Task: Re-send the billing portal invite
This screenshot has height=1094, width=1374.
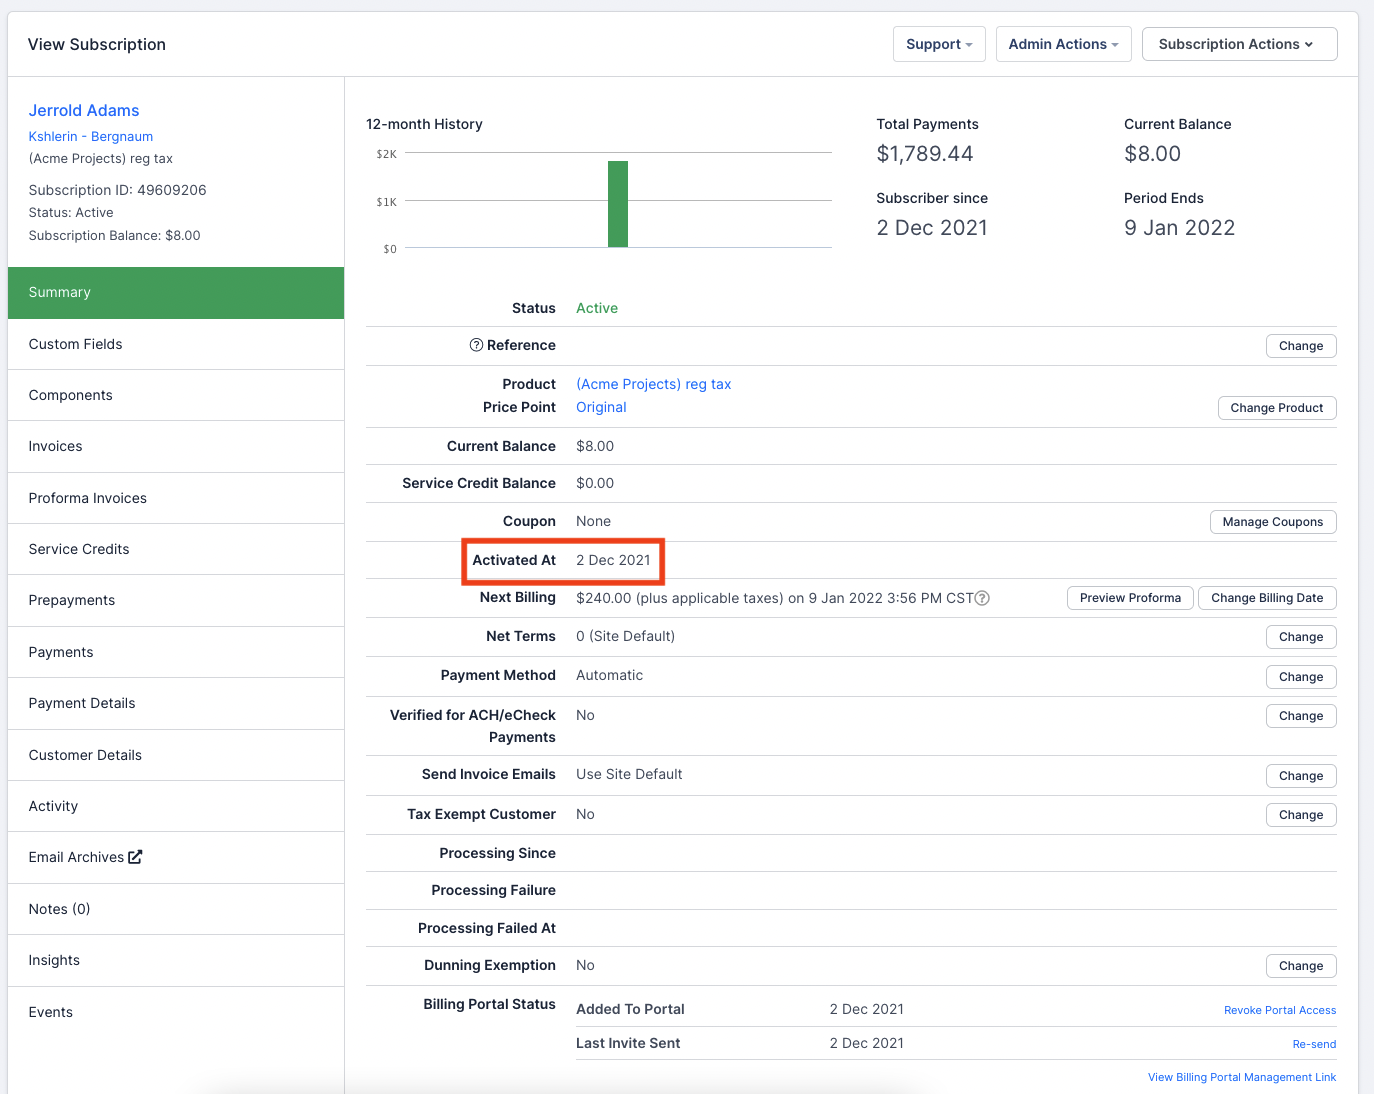Action: tap(1313, 1044)
